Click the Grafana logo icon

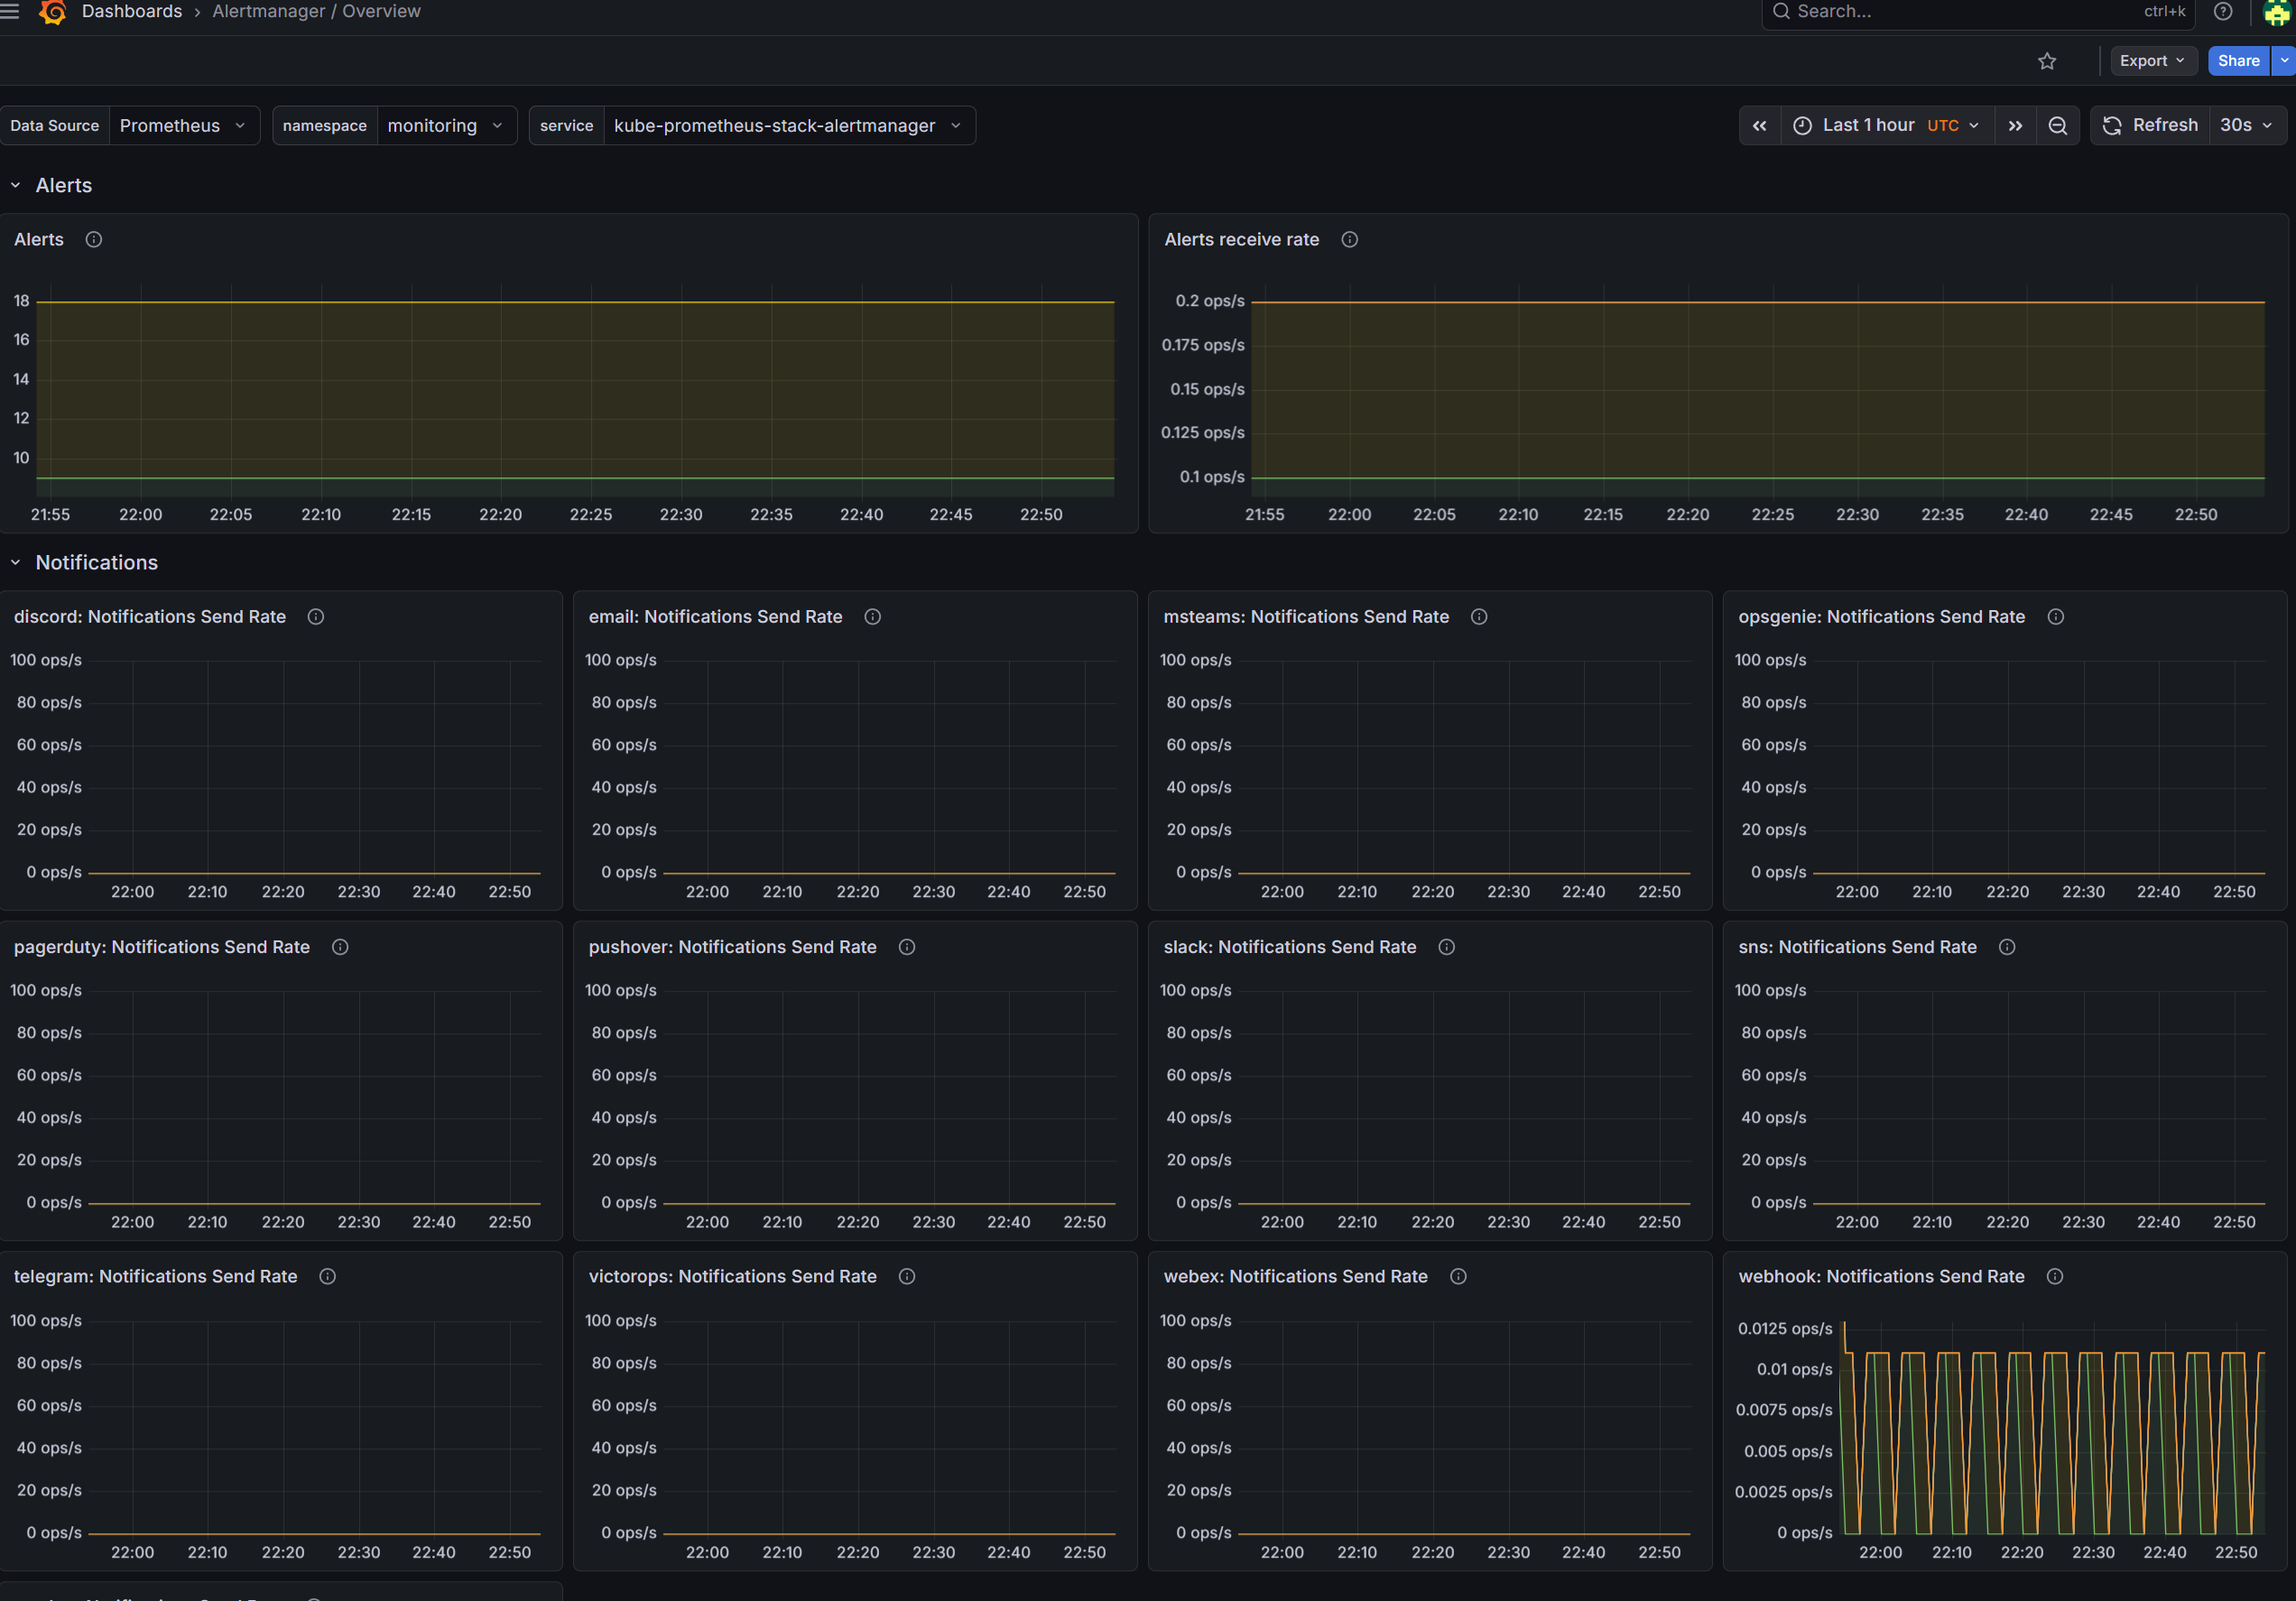pos(52,12)
